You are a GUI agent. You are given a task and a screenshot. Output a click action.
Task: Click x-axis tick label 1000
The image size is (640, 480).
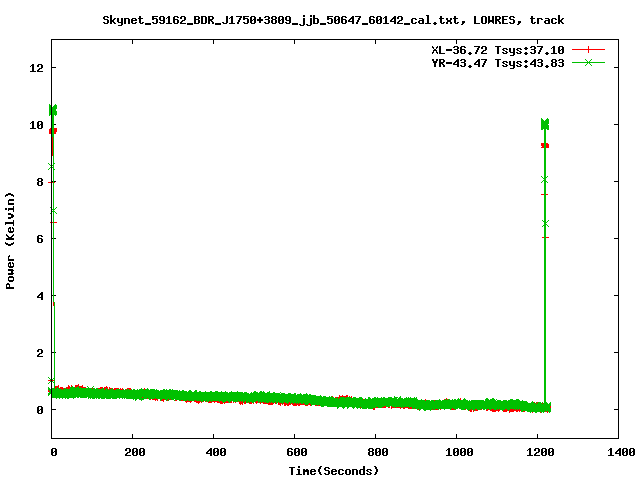coord(459,452)
